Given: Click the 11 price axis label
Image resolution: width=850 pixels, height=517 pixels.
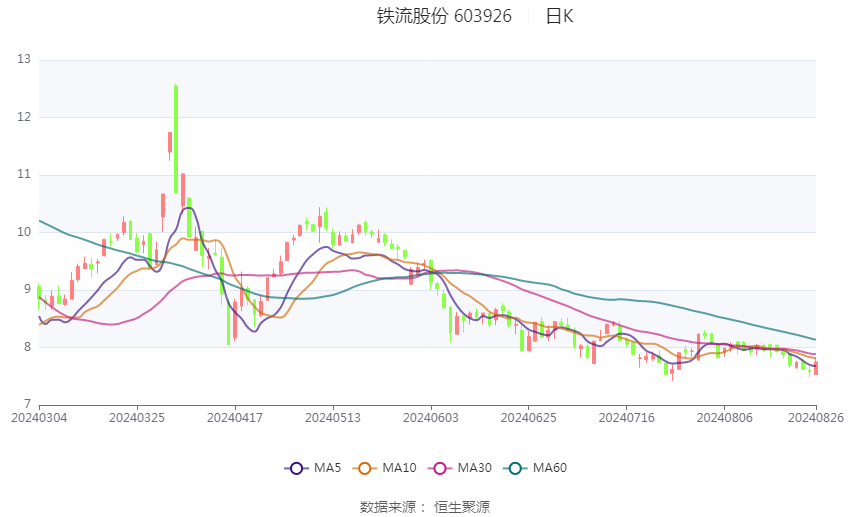Looking at the screenshot, I should (24, 174).
